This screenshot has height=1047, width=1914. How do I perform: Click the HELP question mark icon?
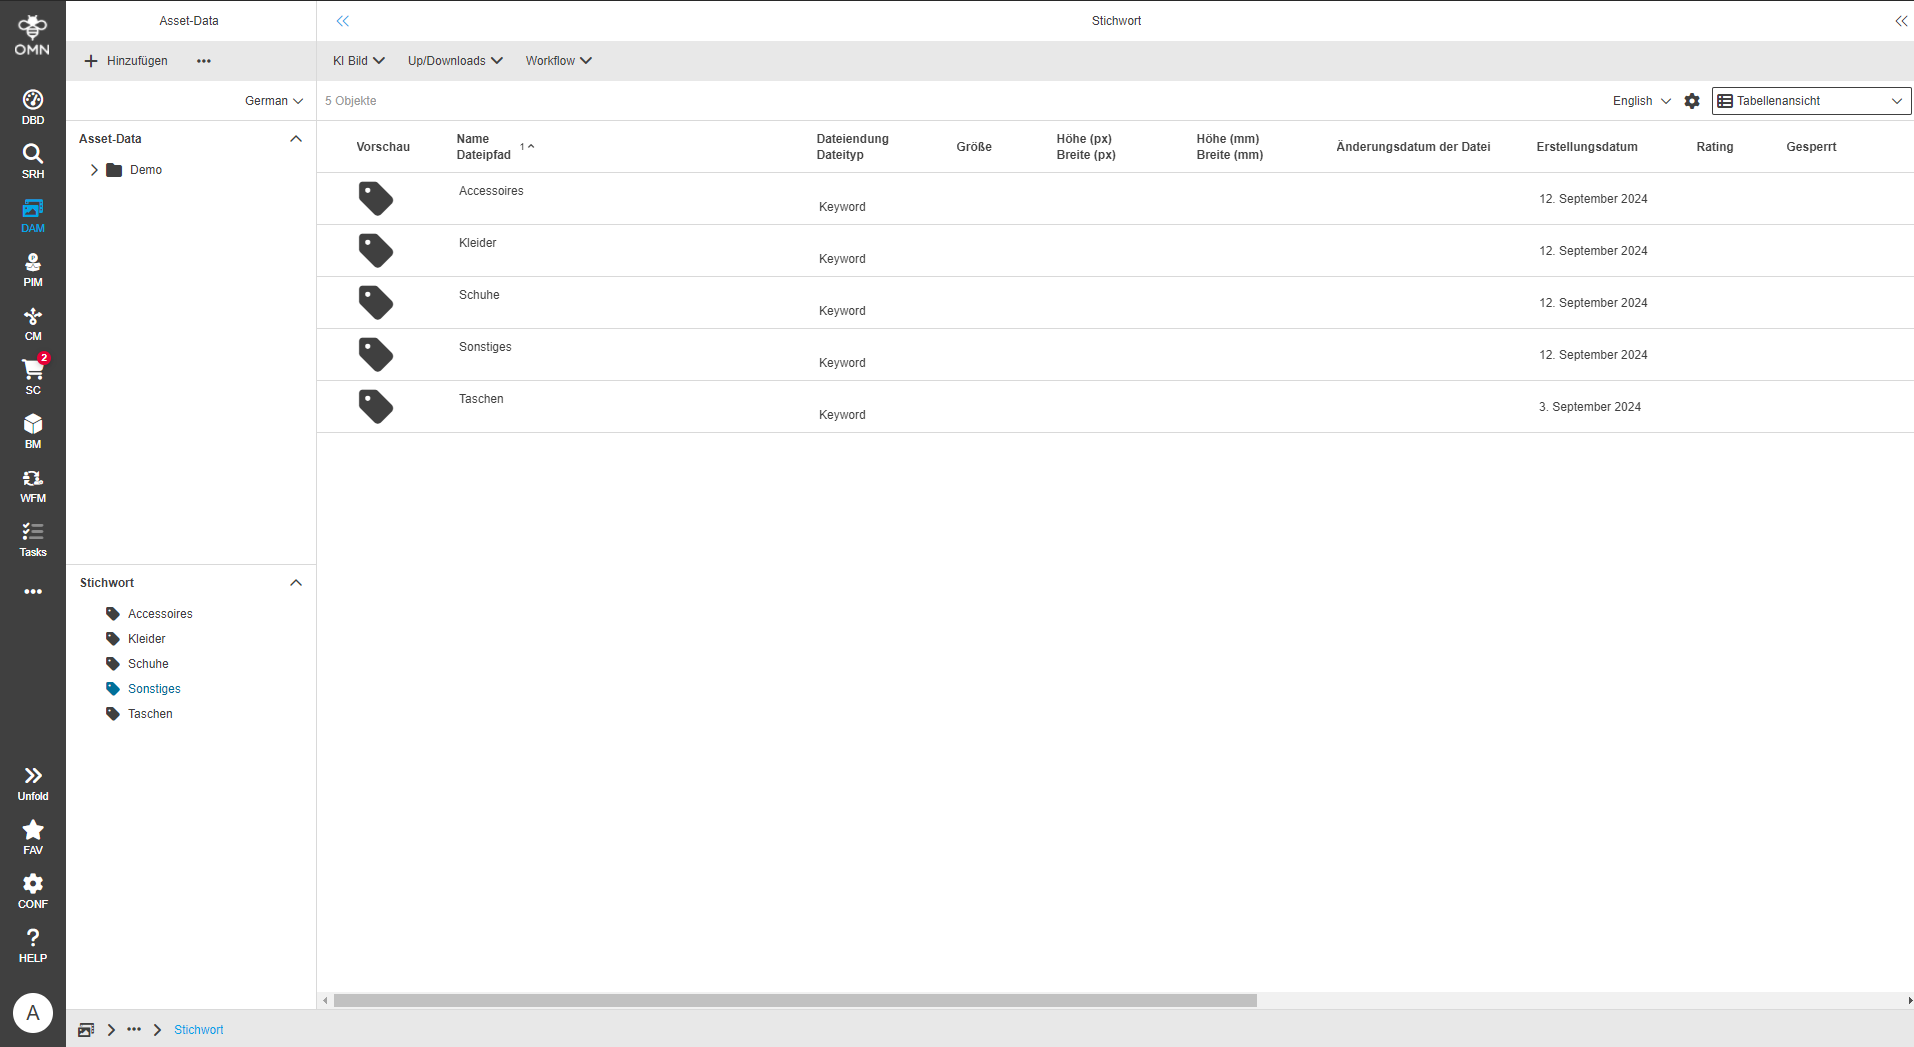32,941
